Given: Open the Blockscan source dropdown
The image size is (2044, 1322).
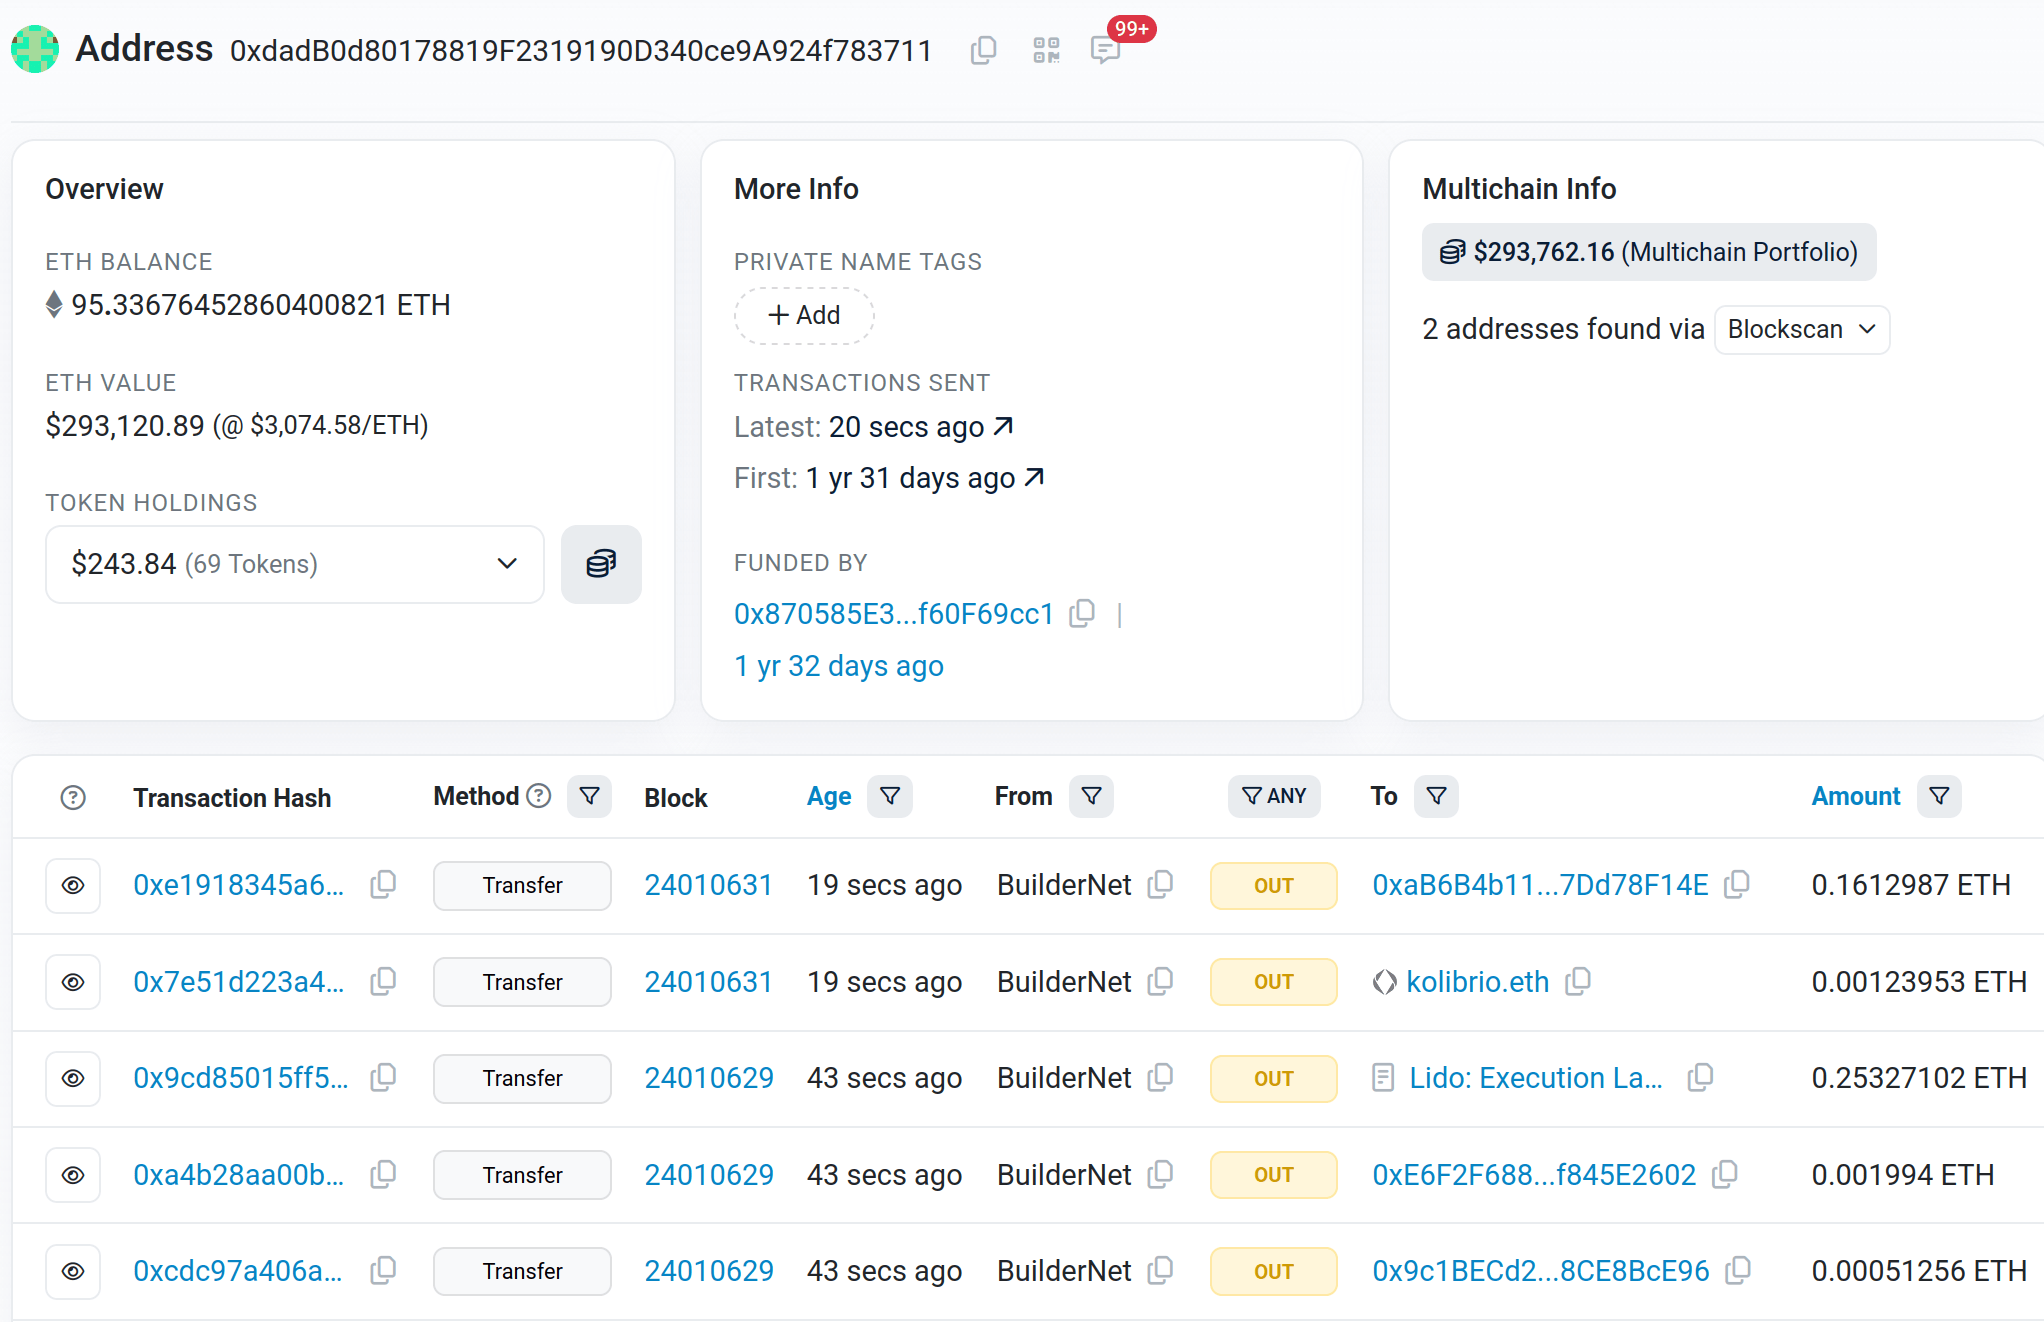Looking at the screenshot, I should click(x=1801, y=329).
